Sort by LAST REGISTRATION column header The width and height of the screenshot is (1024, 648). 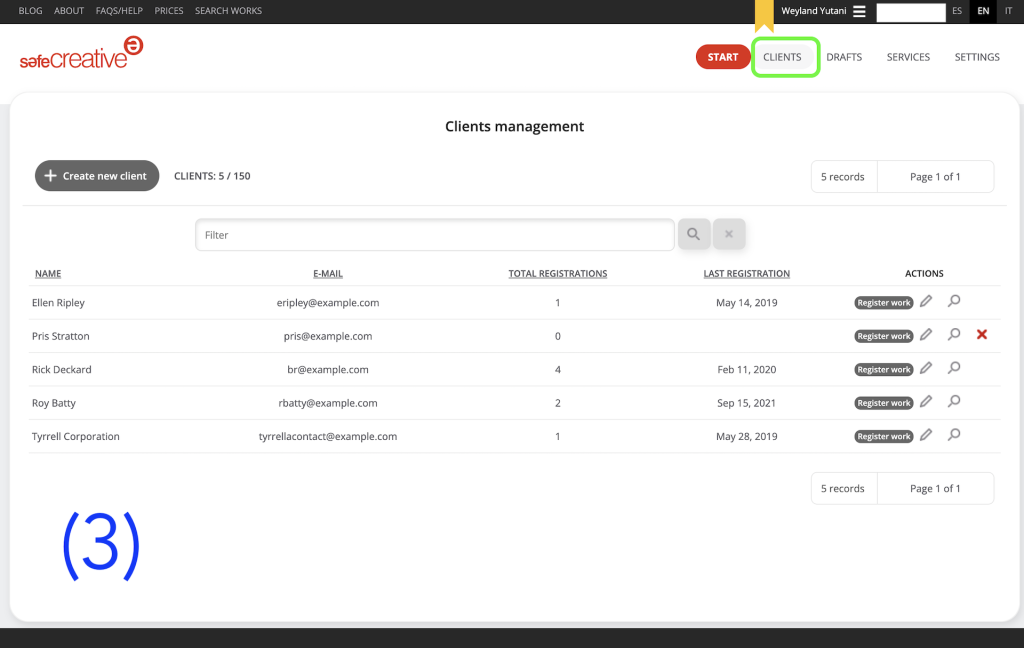[x=746, y=274]
